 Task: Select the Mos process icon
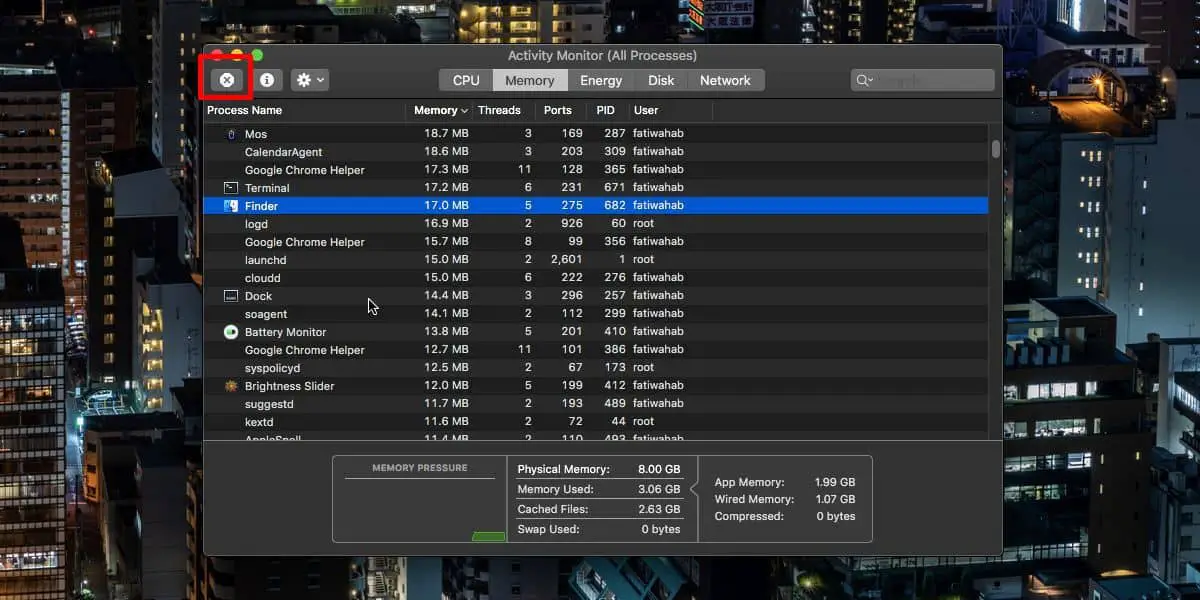coord(231,134)
